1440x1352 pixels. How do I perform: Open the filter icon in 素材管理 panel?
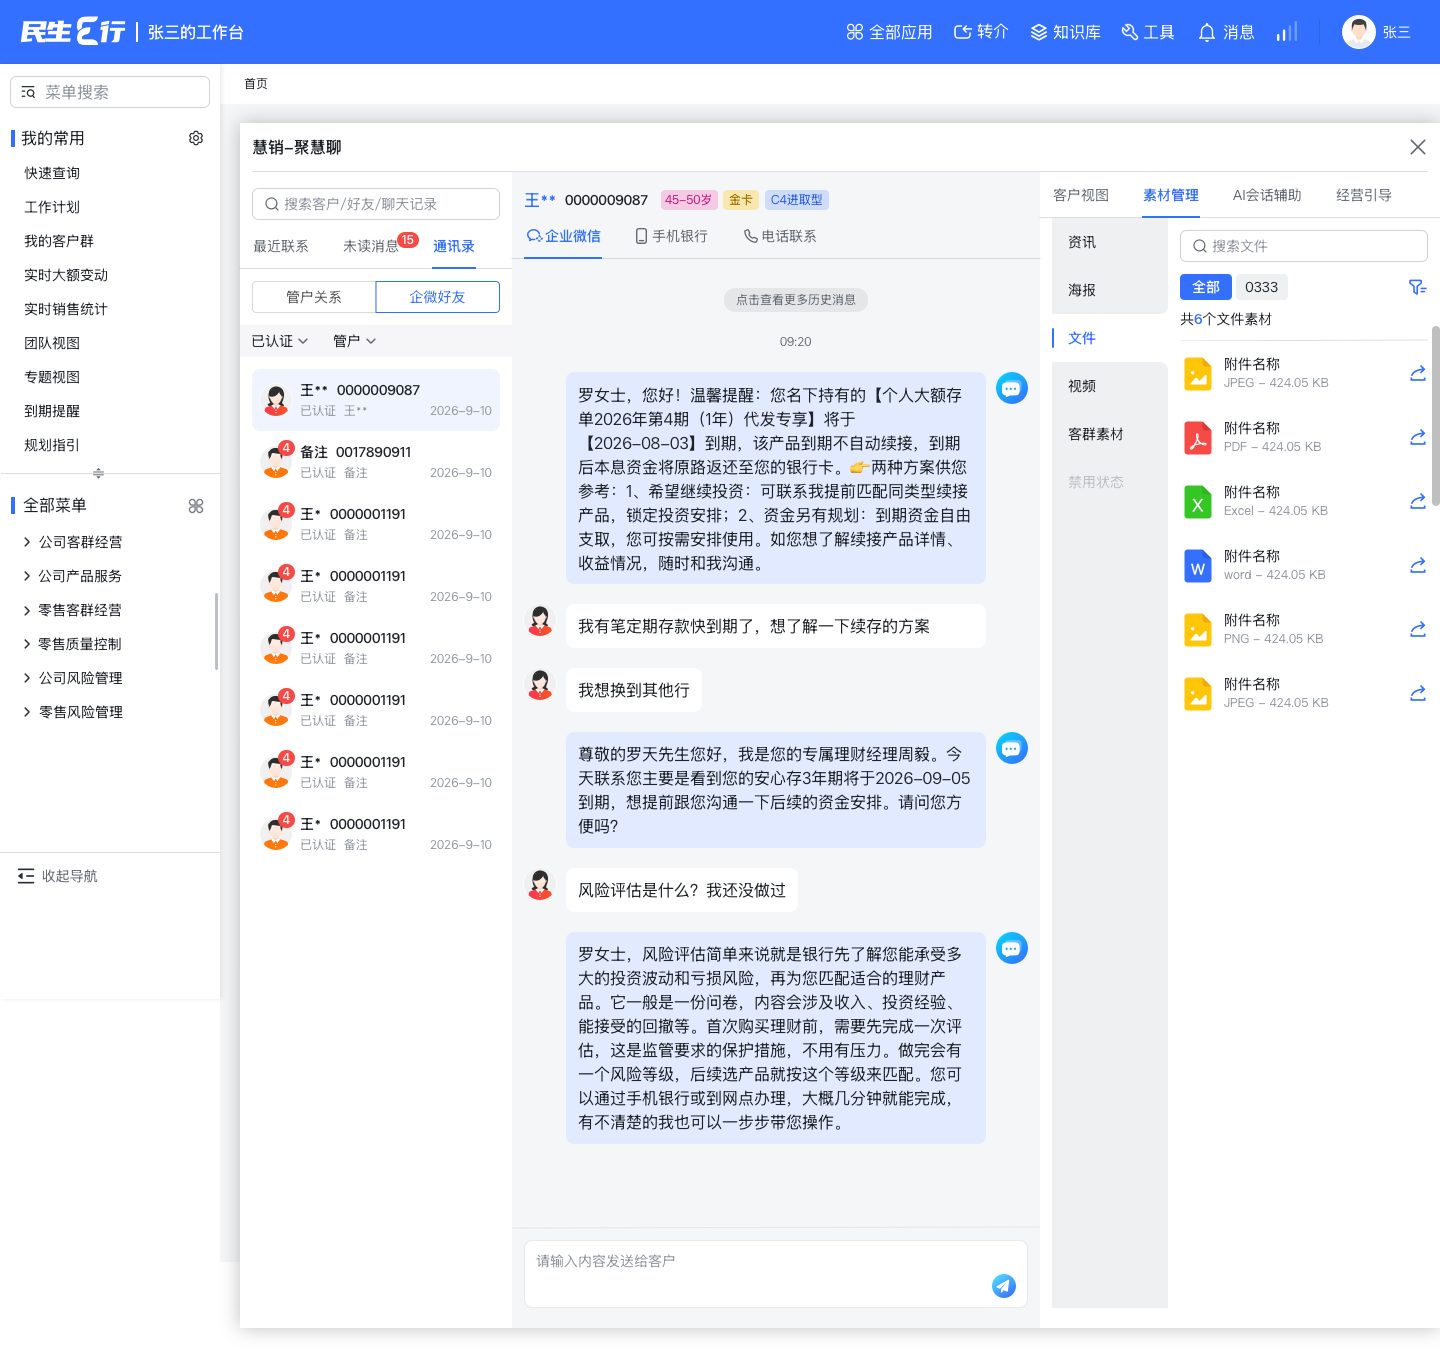pos(1417,287)
